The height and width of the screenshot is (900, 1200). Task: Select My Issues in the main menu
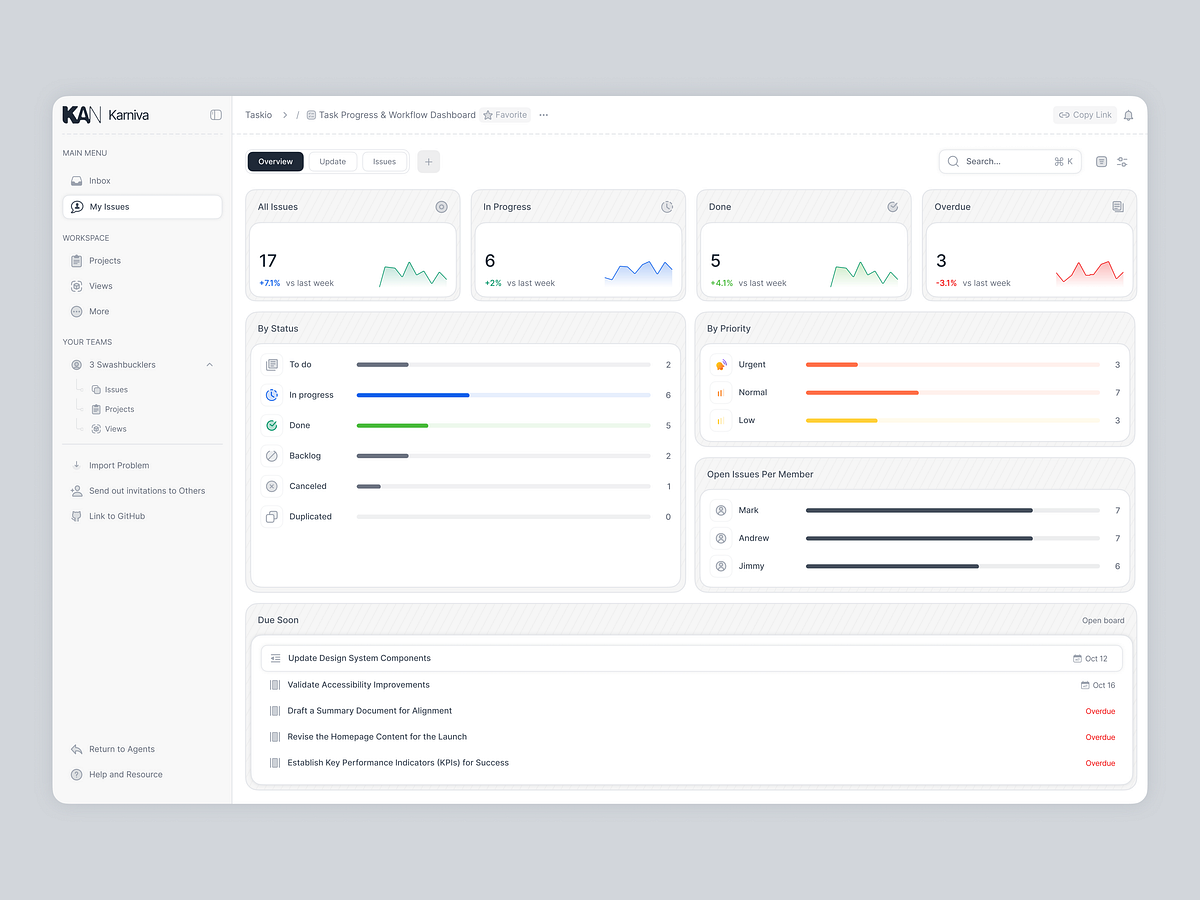142,207
